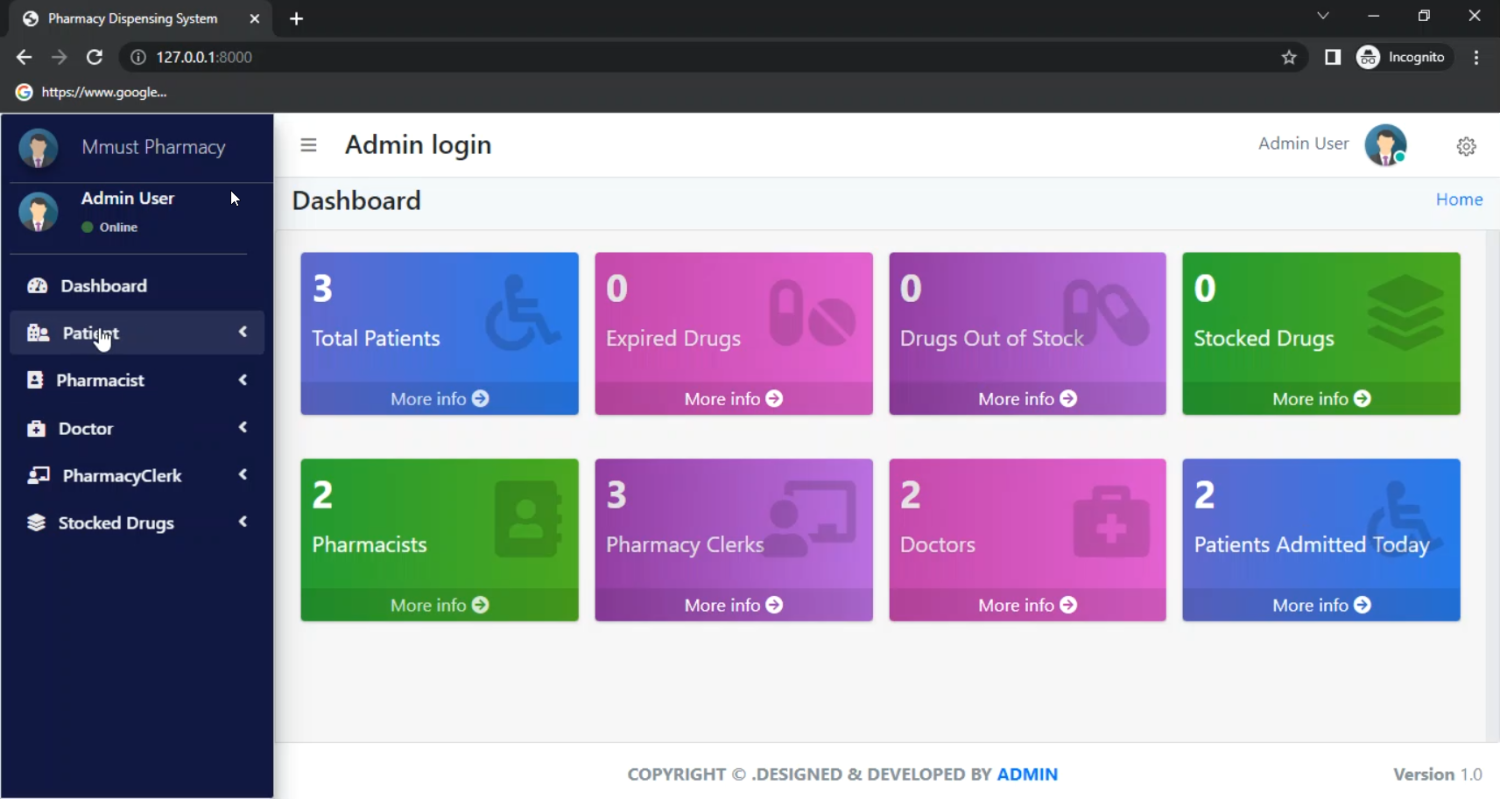Viewport: 1500px width, 799px height.
Task: Open More info for Drugs Out of Stock
Action: pyautogui.click(x=1027, y=399)
